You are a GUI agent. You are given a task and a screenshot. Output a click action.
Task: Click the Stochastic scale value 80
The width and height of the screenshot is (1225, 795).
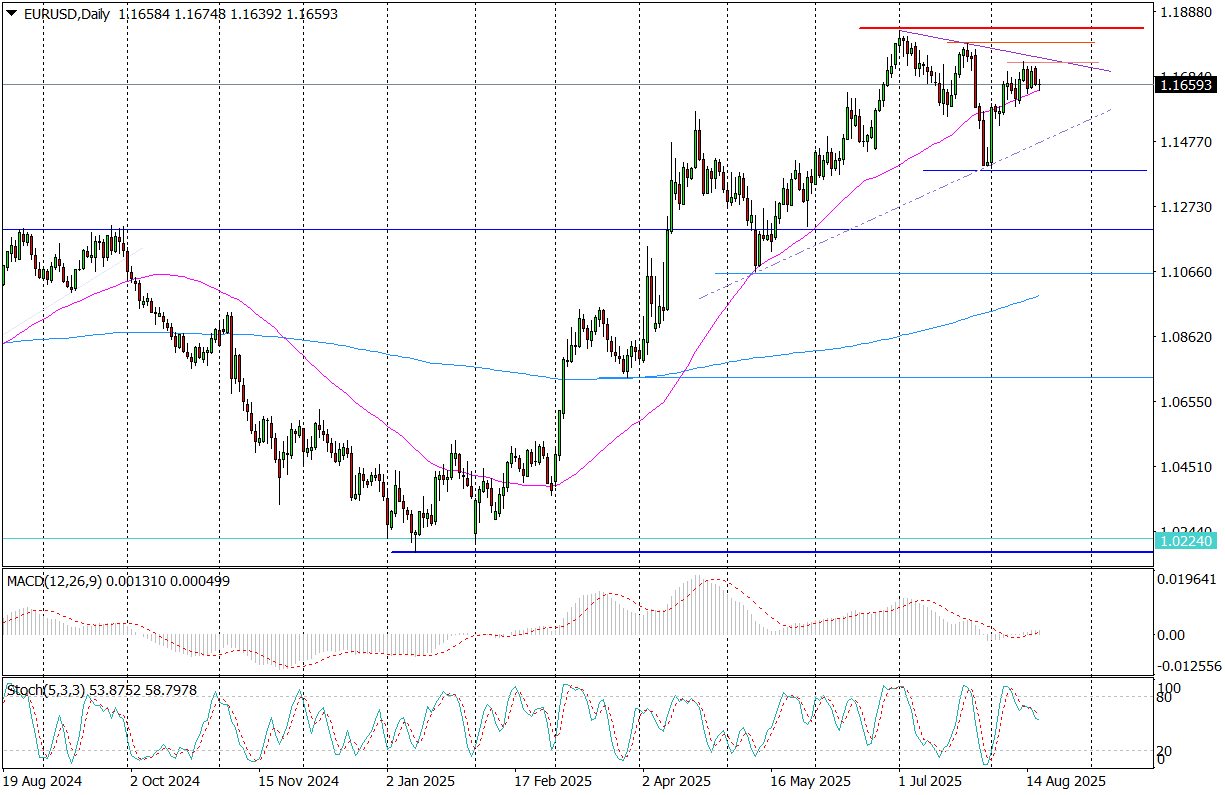1164,697
